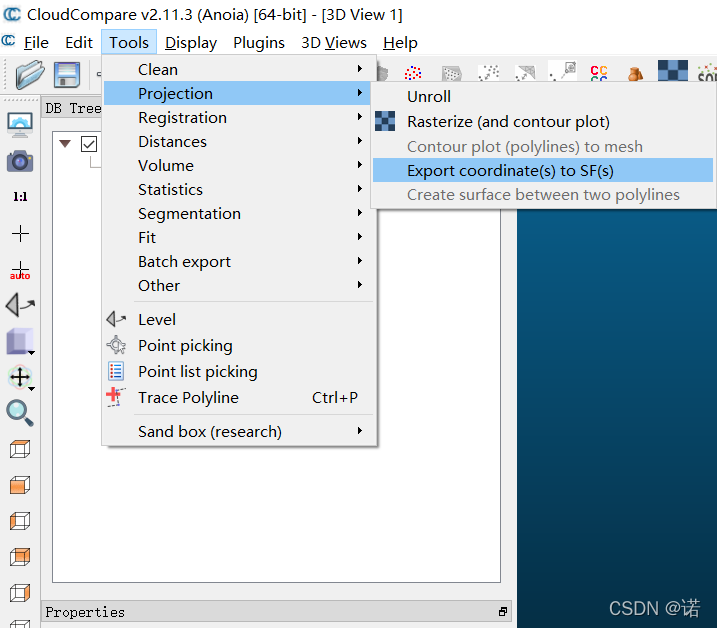Image resolution: width=717 pixels, height=628 pixels.
Task: Choose Trace Polyline menu entry
Action: pyautogui.click(x=239, y=397)
